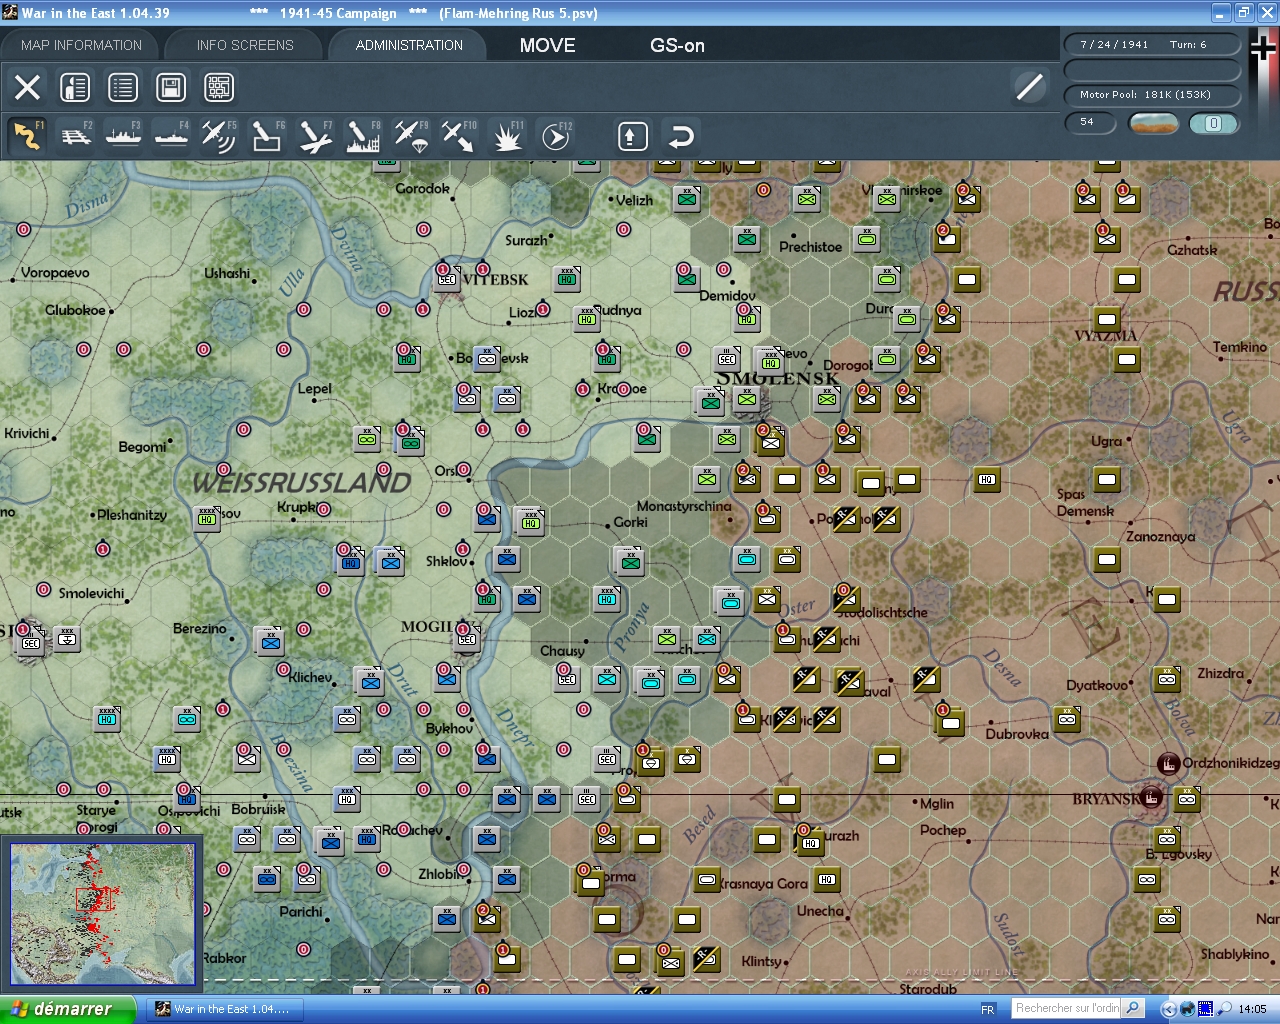Click the Motor Pool 181K display
1280x1024 pixels.
click(x=1152, y=95)
